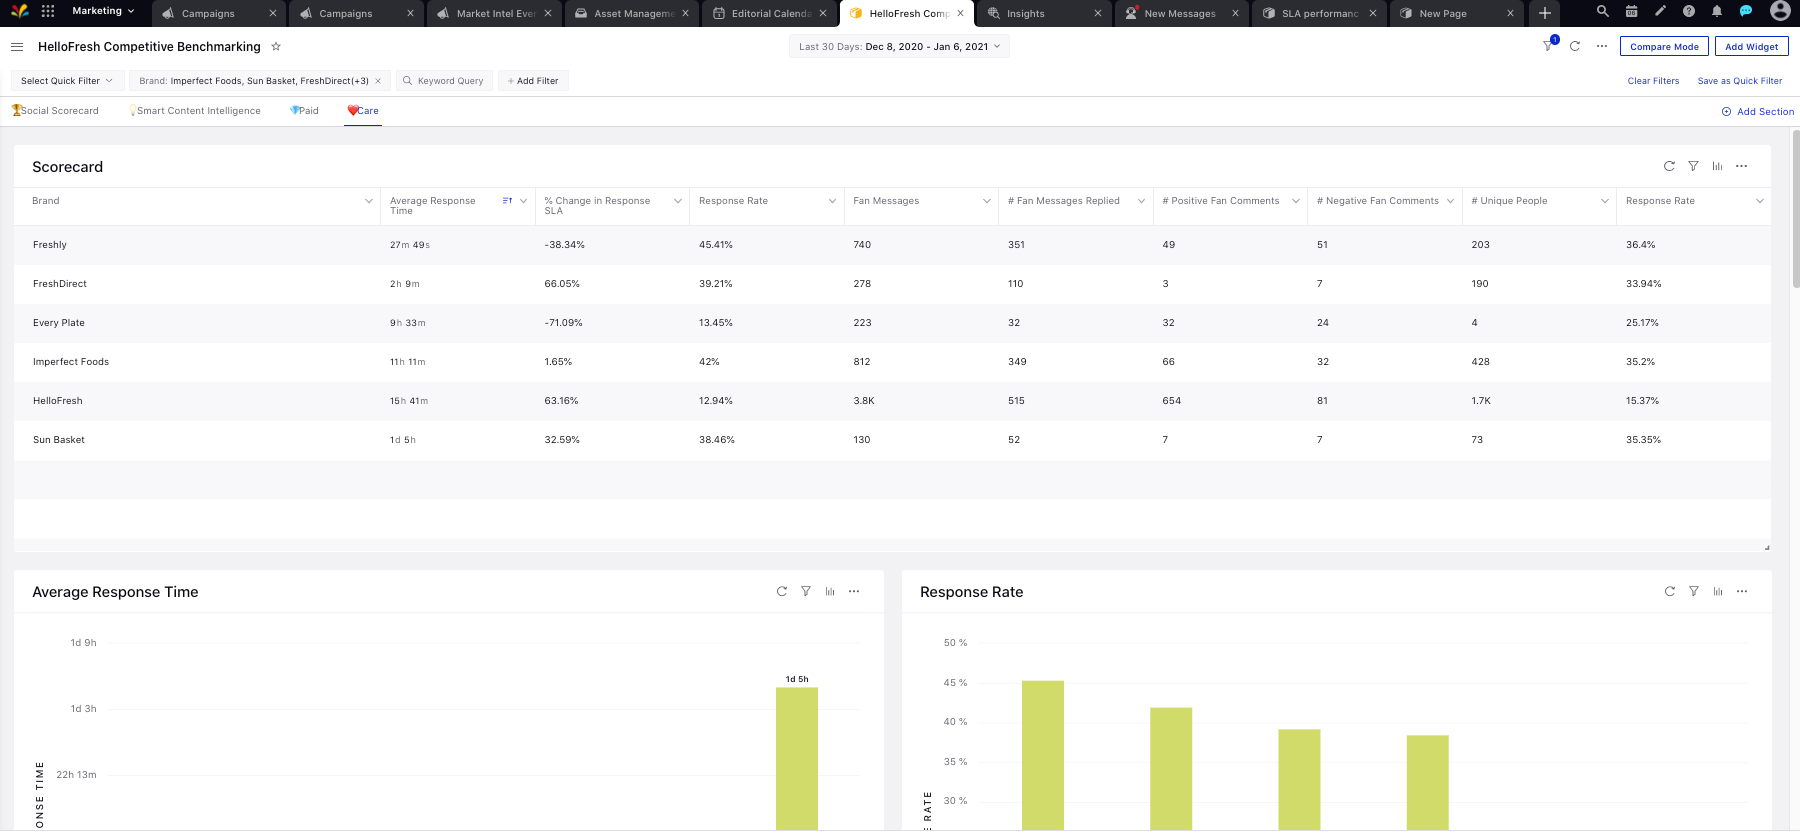Switch to the Social Scorecard tab
The height and width of the screenshot is (833, 1800).
[56, 111]
